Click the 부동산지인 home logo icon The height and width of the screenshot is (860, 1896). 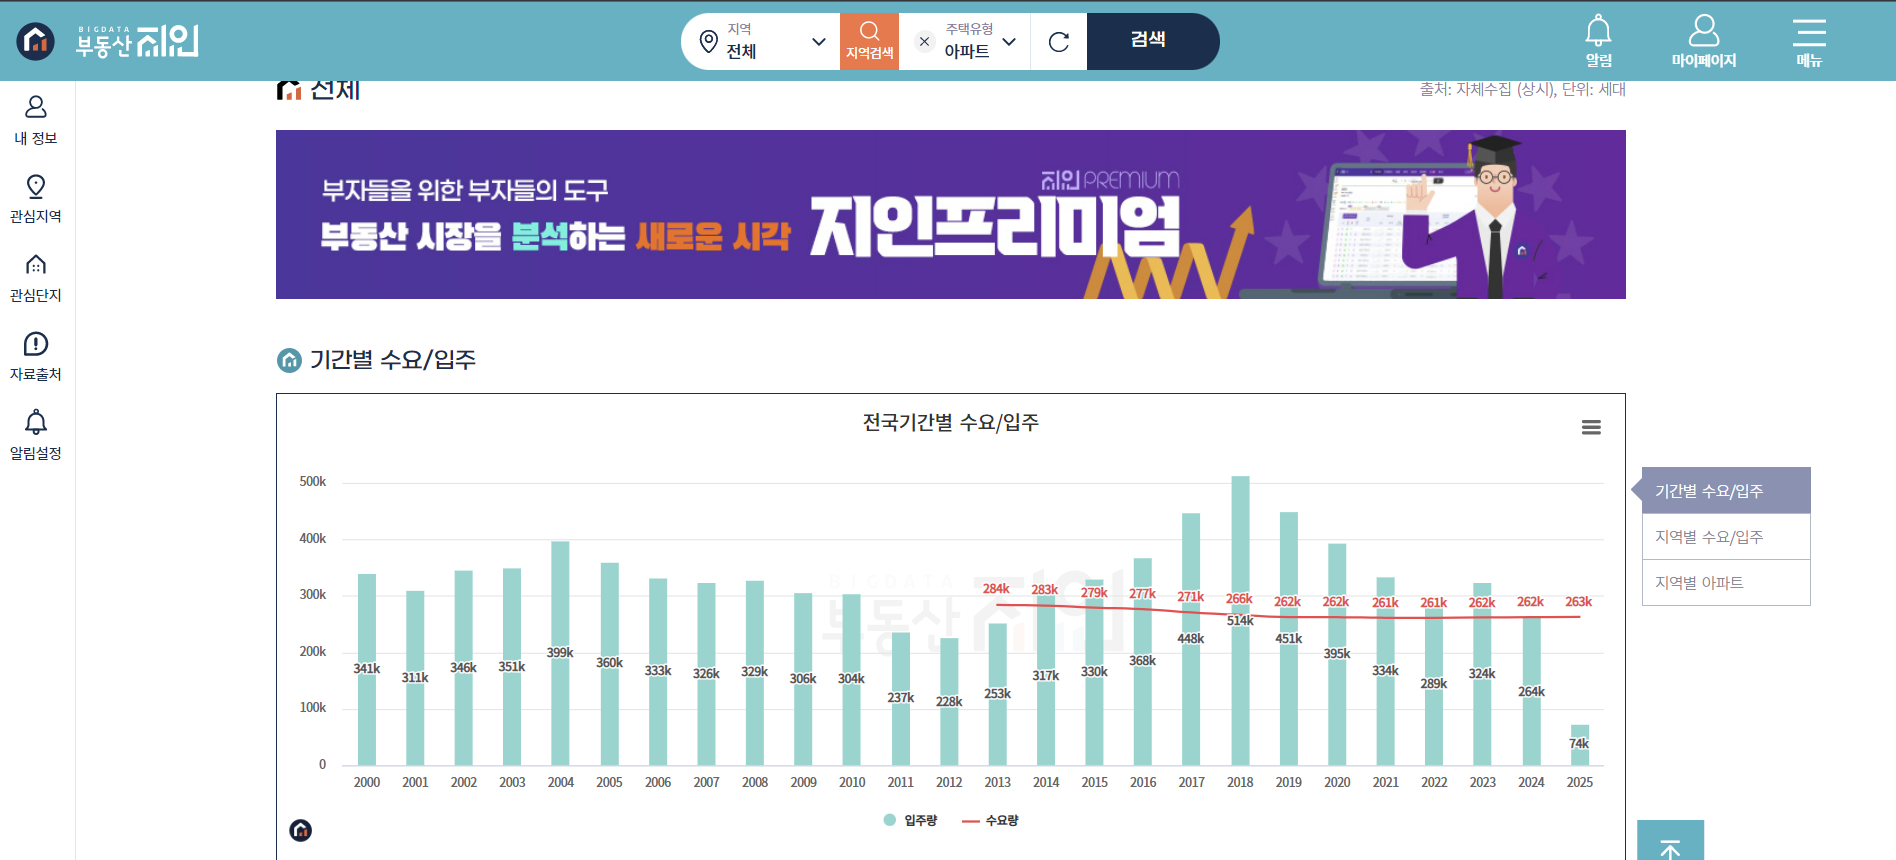[x=36, y=41]
